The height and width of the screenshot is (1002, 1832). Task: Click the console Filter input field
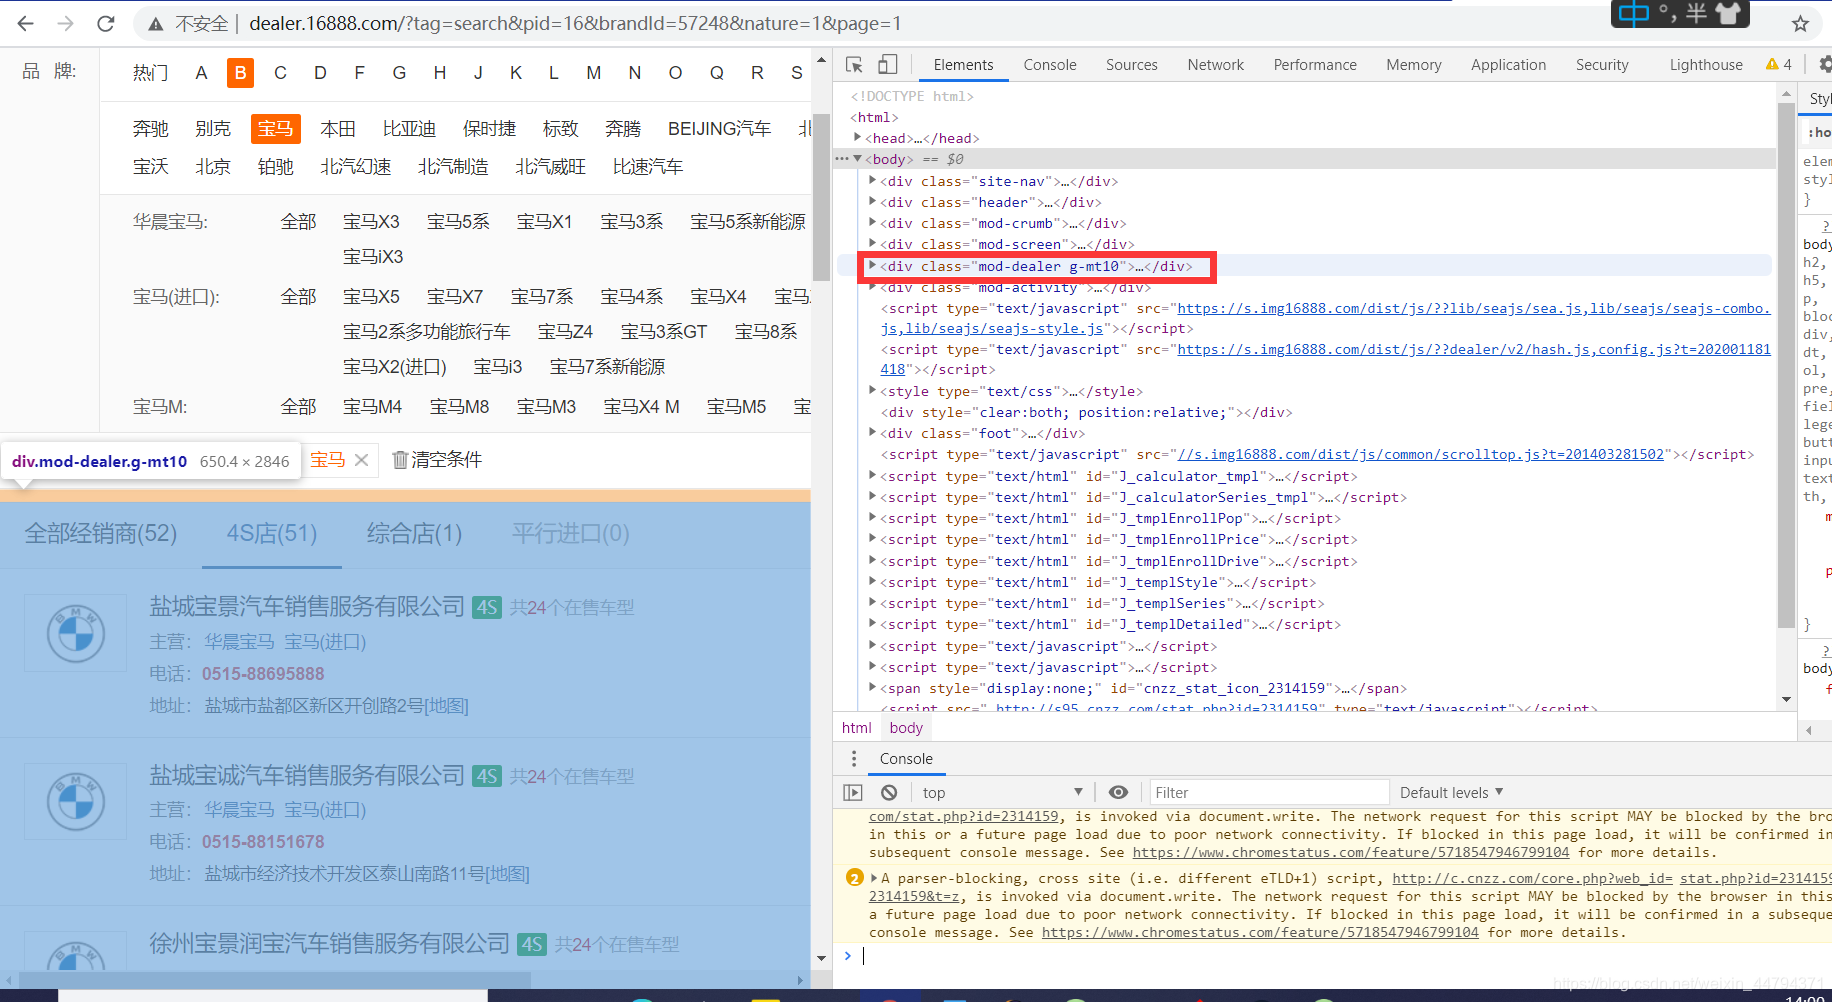point(1269,792)
